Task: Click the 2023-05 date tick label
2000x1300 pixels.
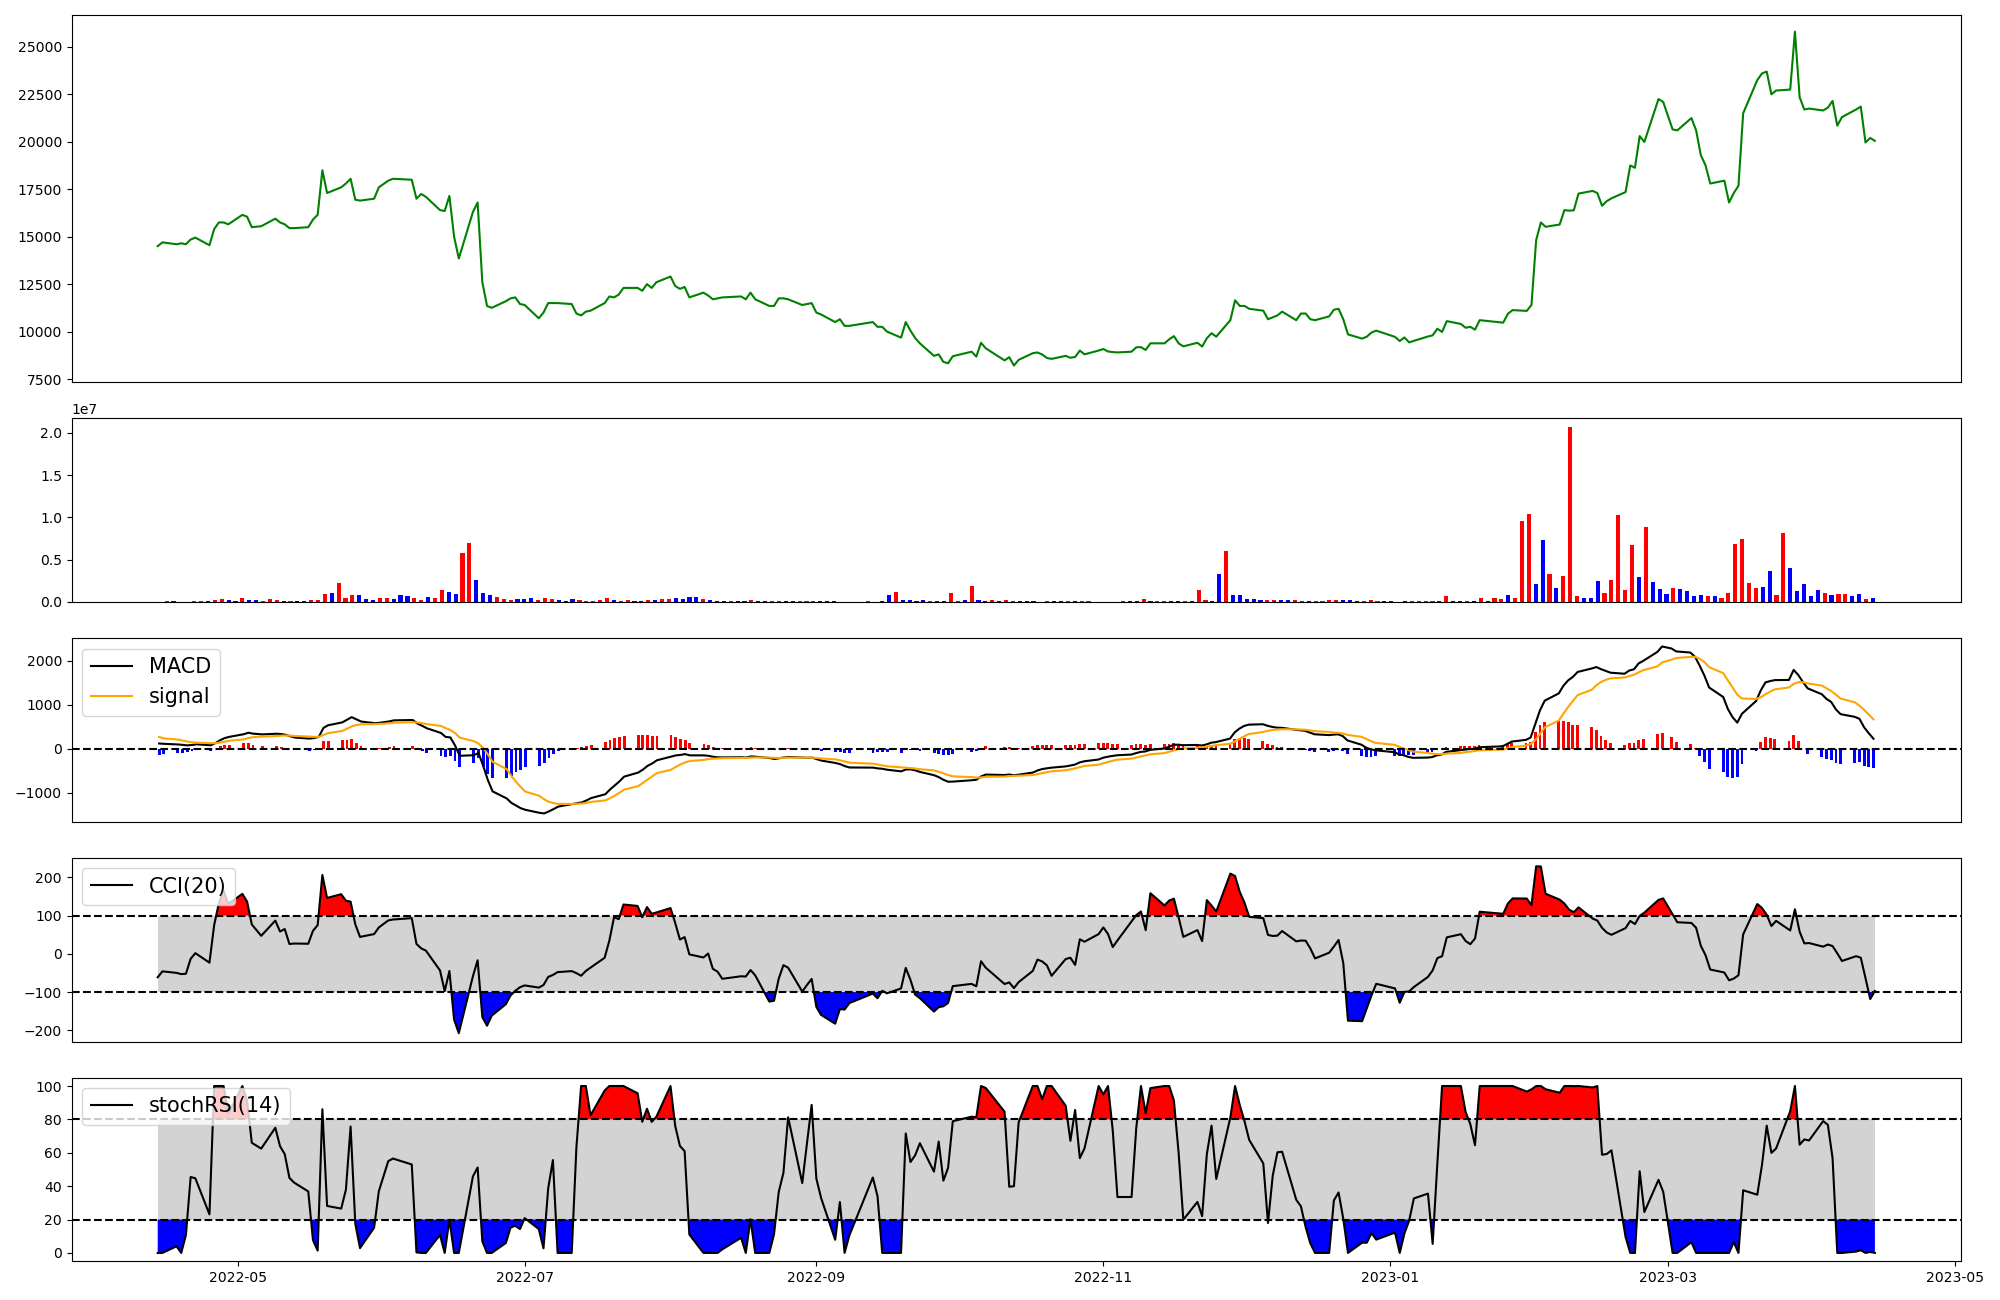Action: (1954, 1277)
